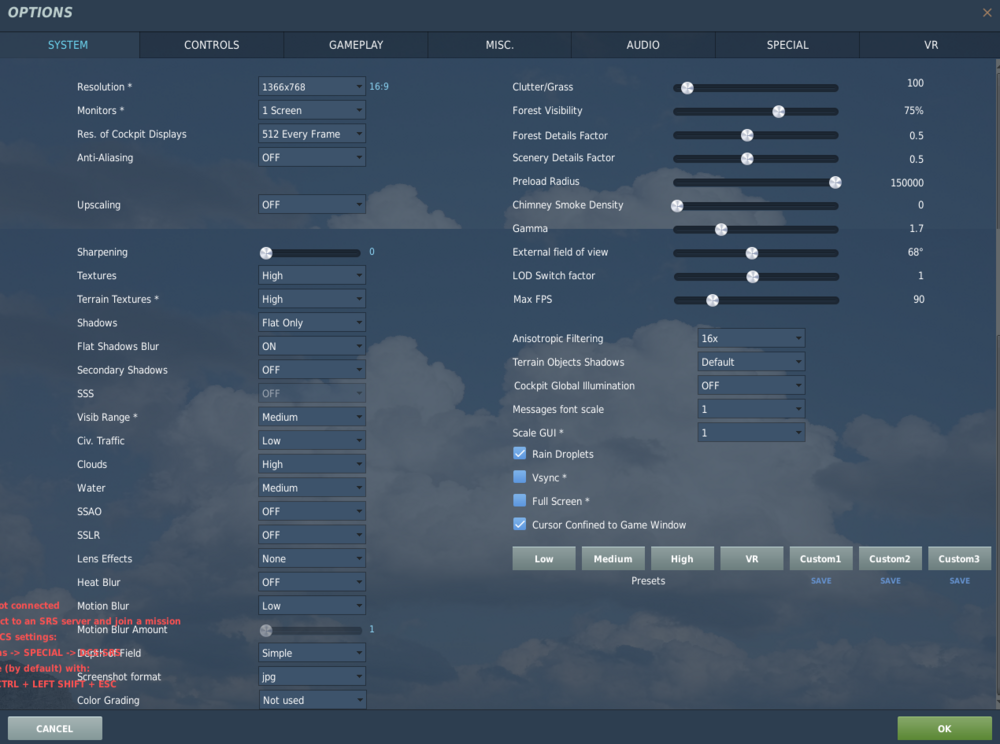
Task: Select the System tab
Action: (x=68, y=45)
